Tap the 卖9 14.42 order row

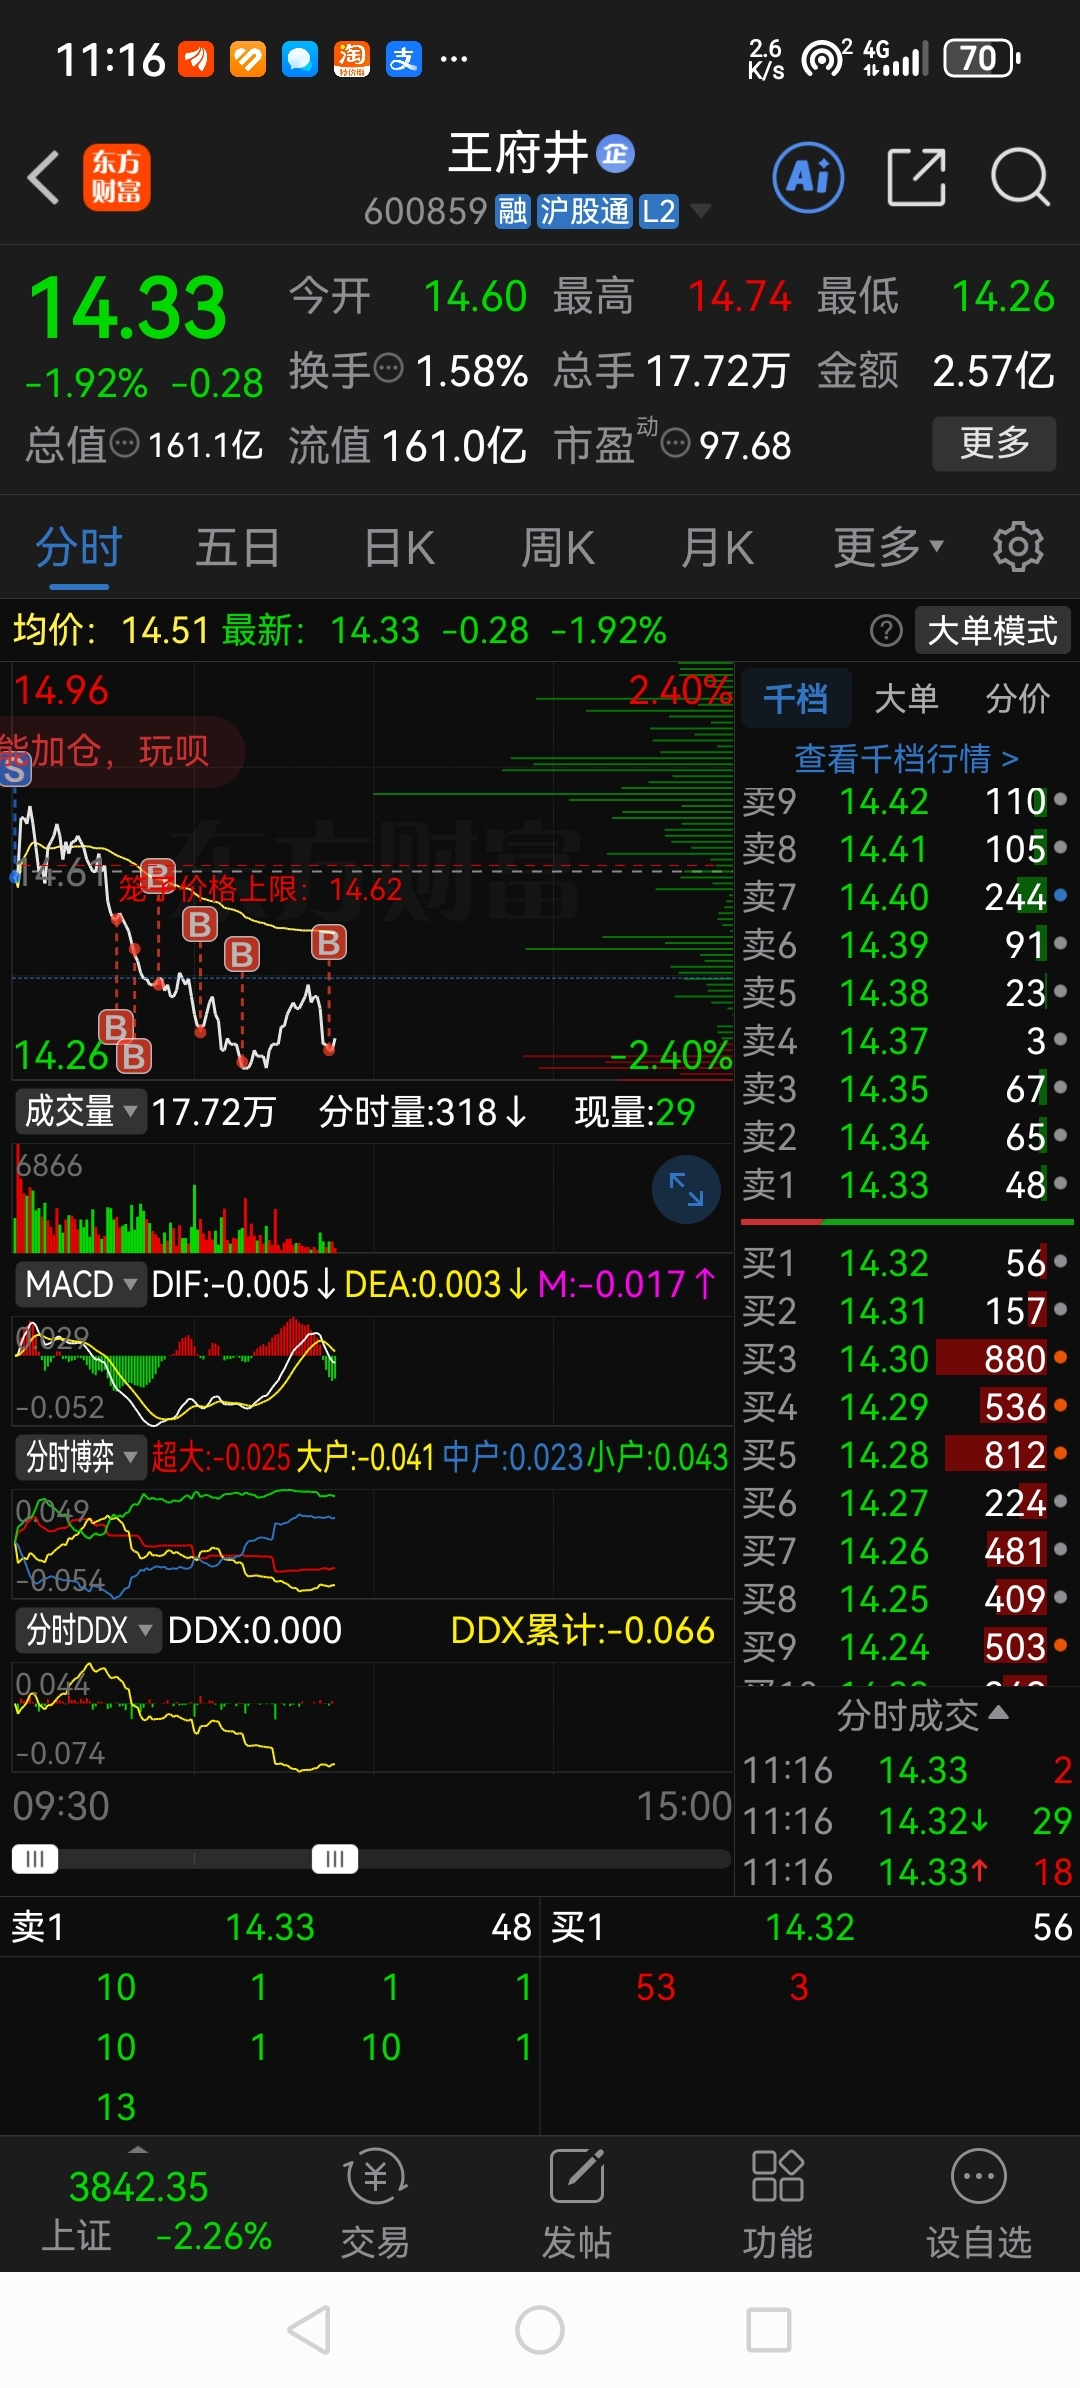coord(906,801)
